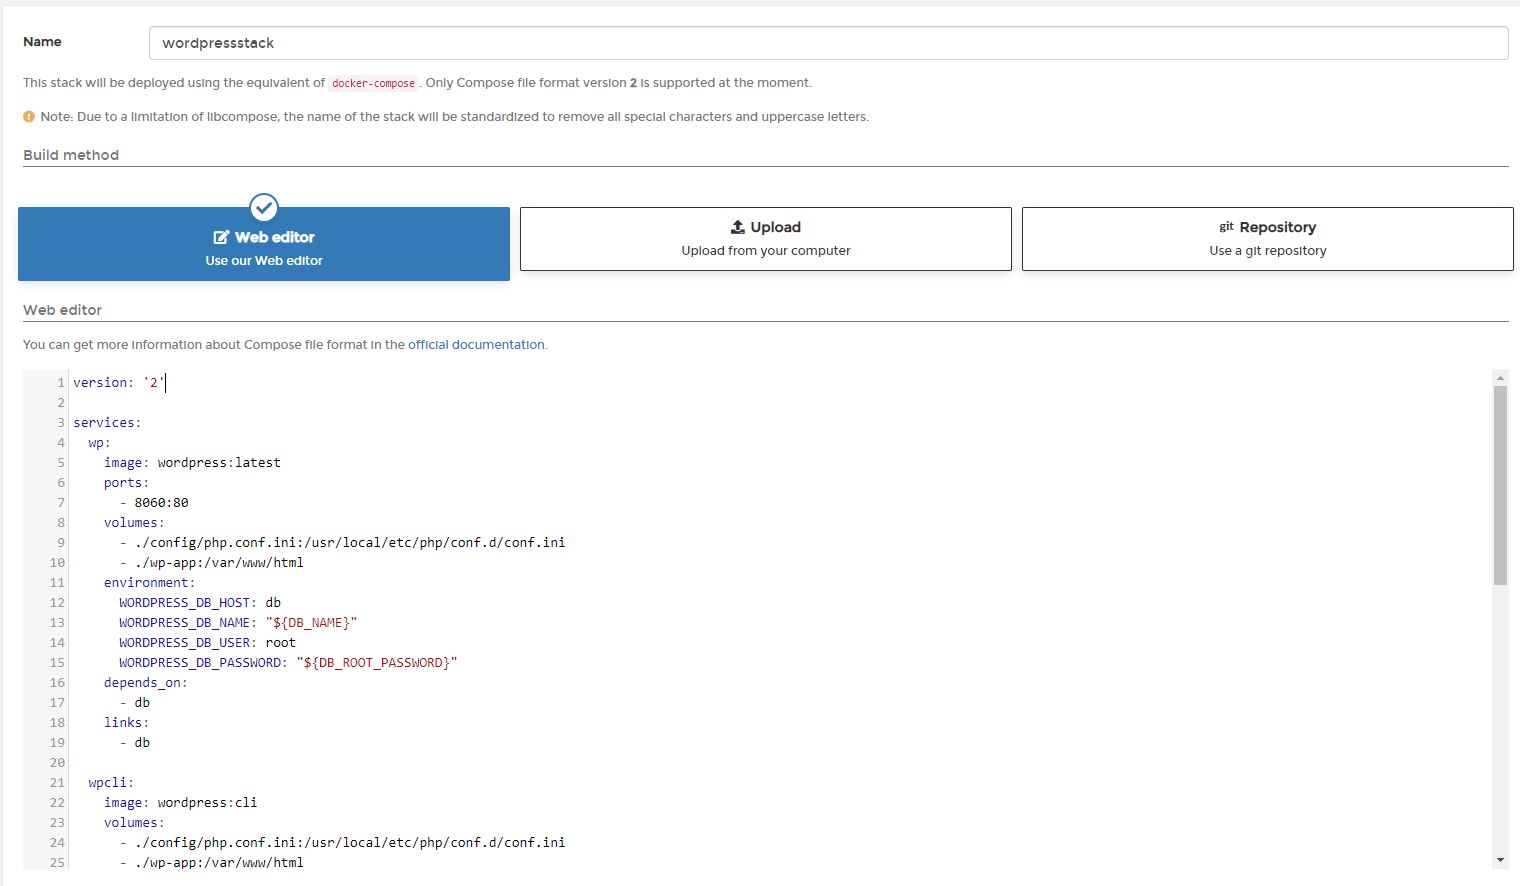1520x886 pixels.
Task: Click the WORDPRESS_DB_PASSWORD line
Action: point(288,662)
